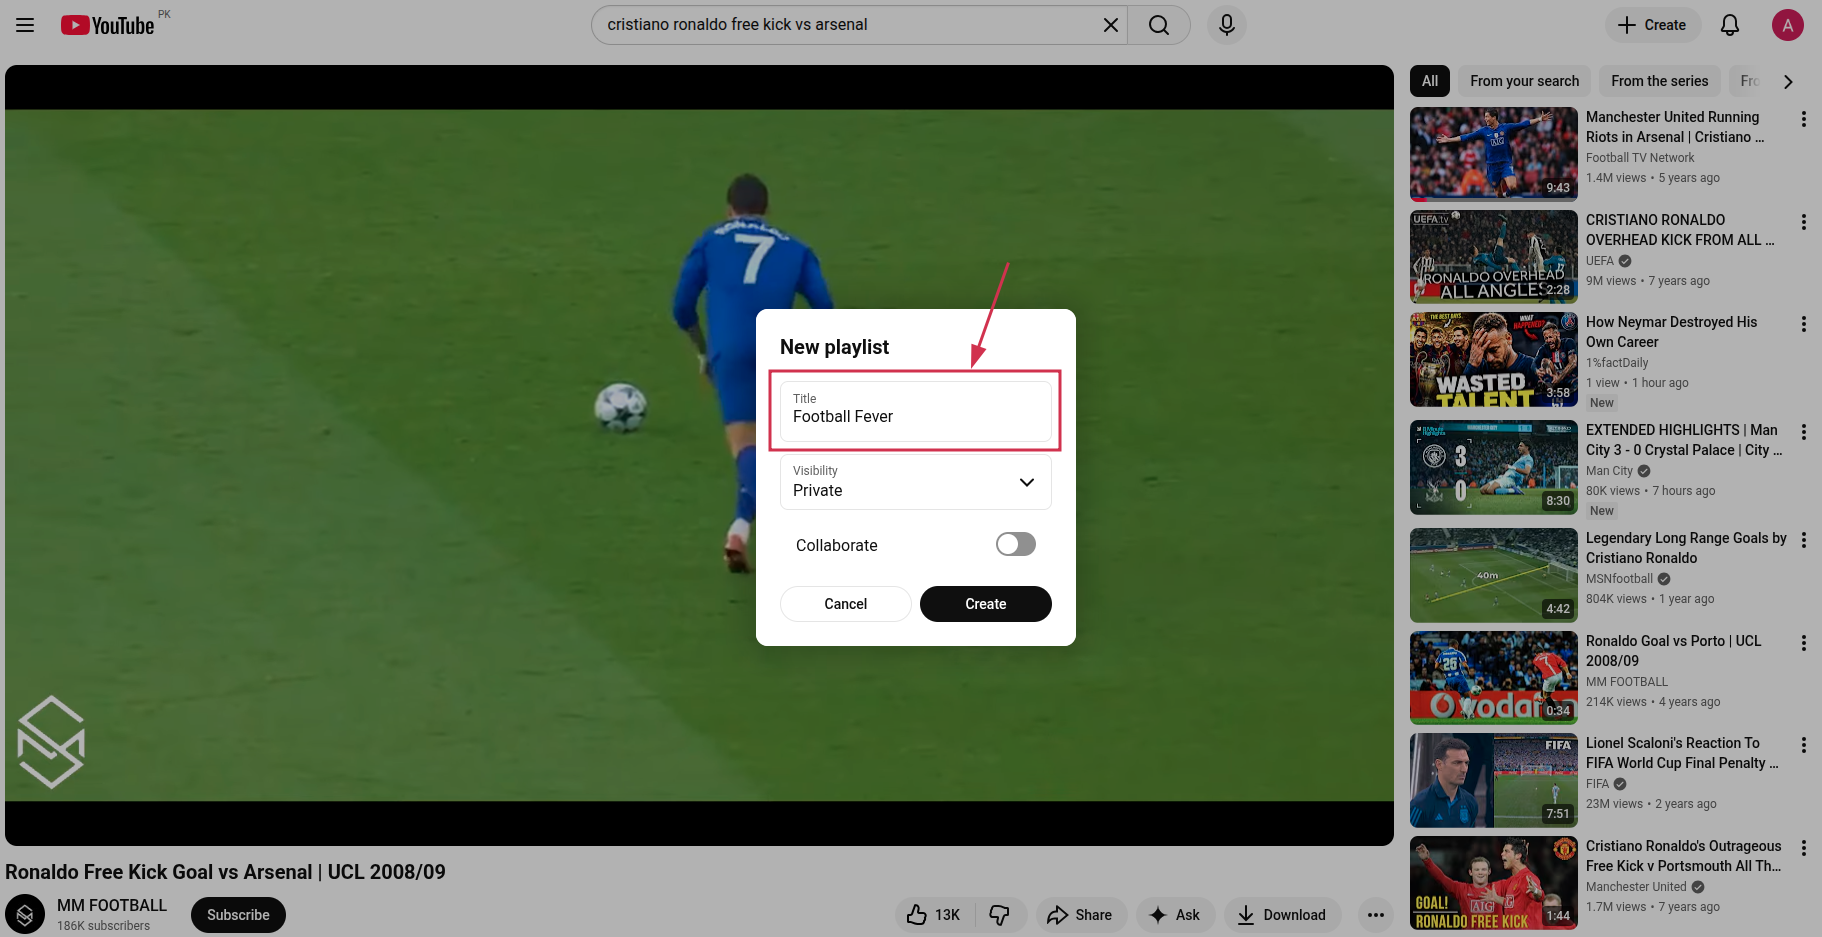Clear the search box text

click(x=1110, y=25)
